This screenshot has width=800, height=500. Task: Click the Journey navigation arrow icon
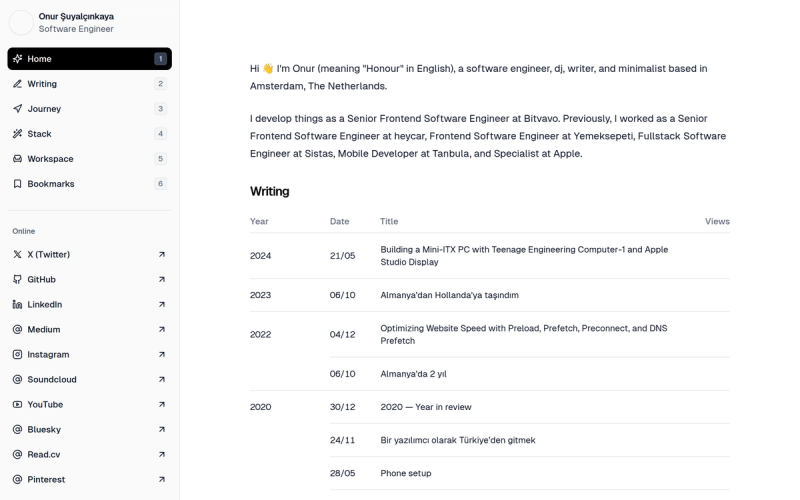pyautogui.click(x=17, y=109)
